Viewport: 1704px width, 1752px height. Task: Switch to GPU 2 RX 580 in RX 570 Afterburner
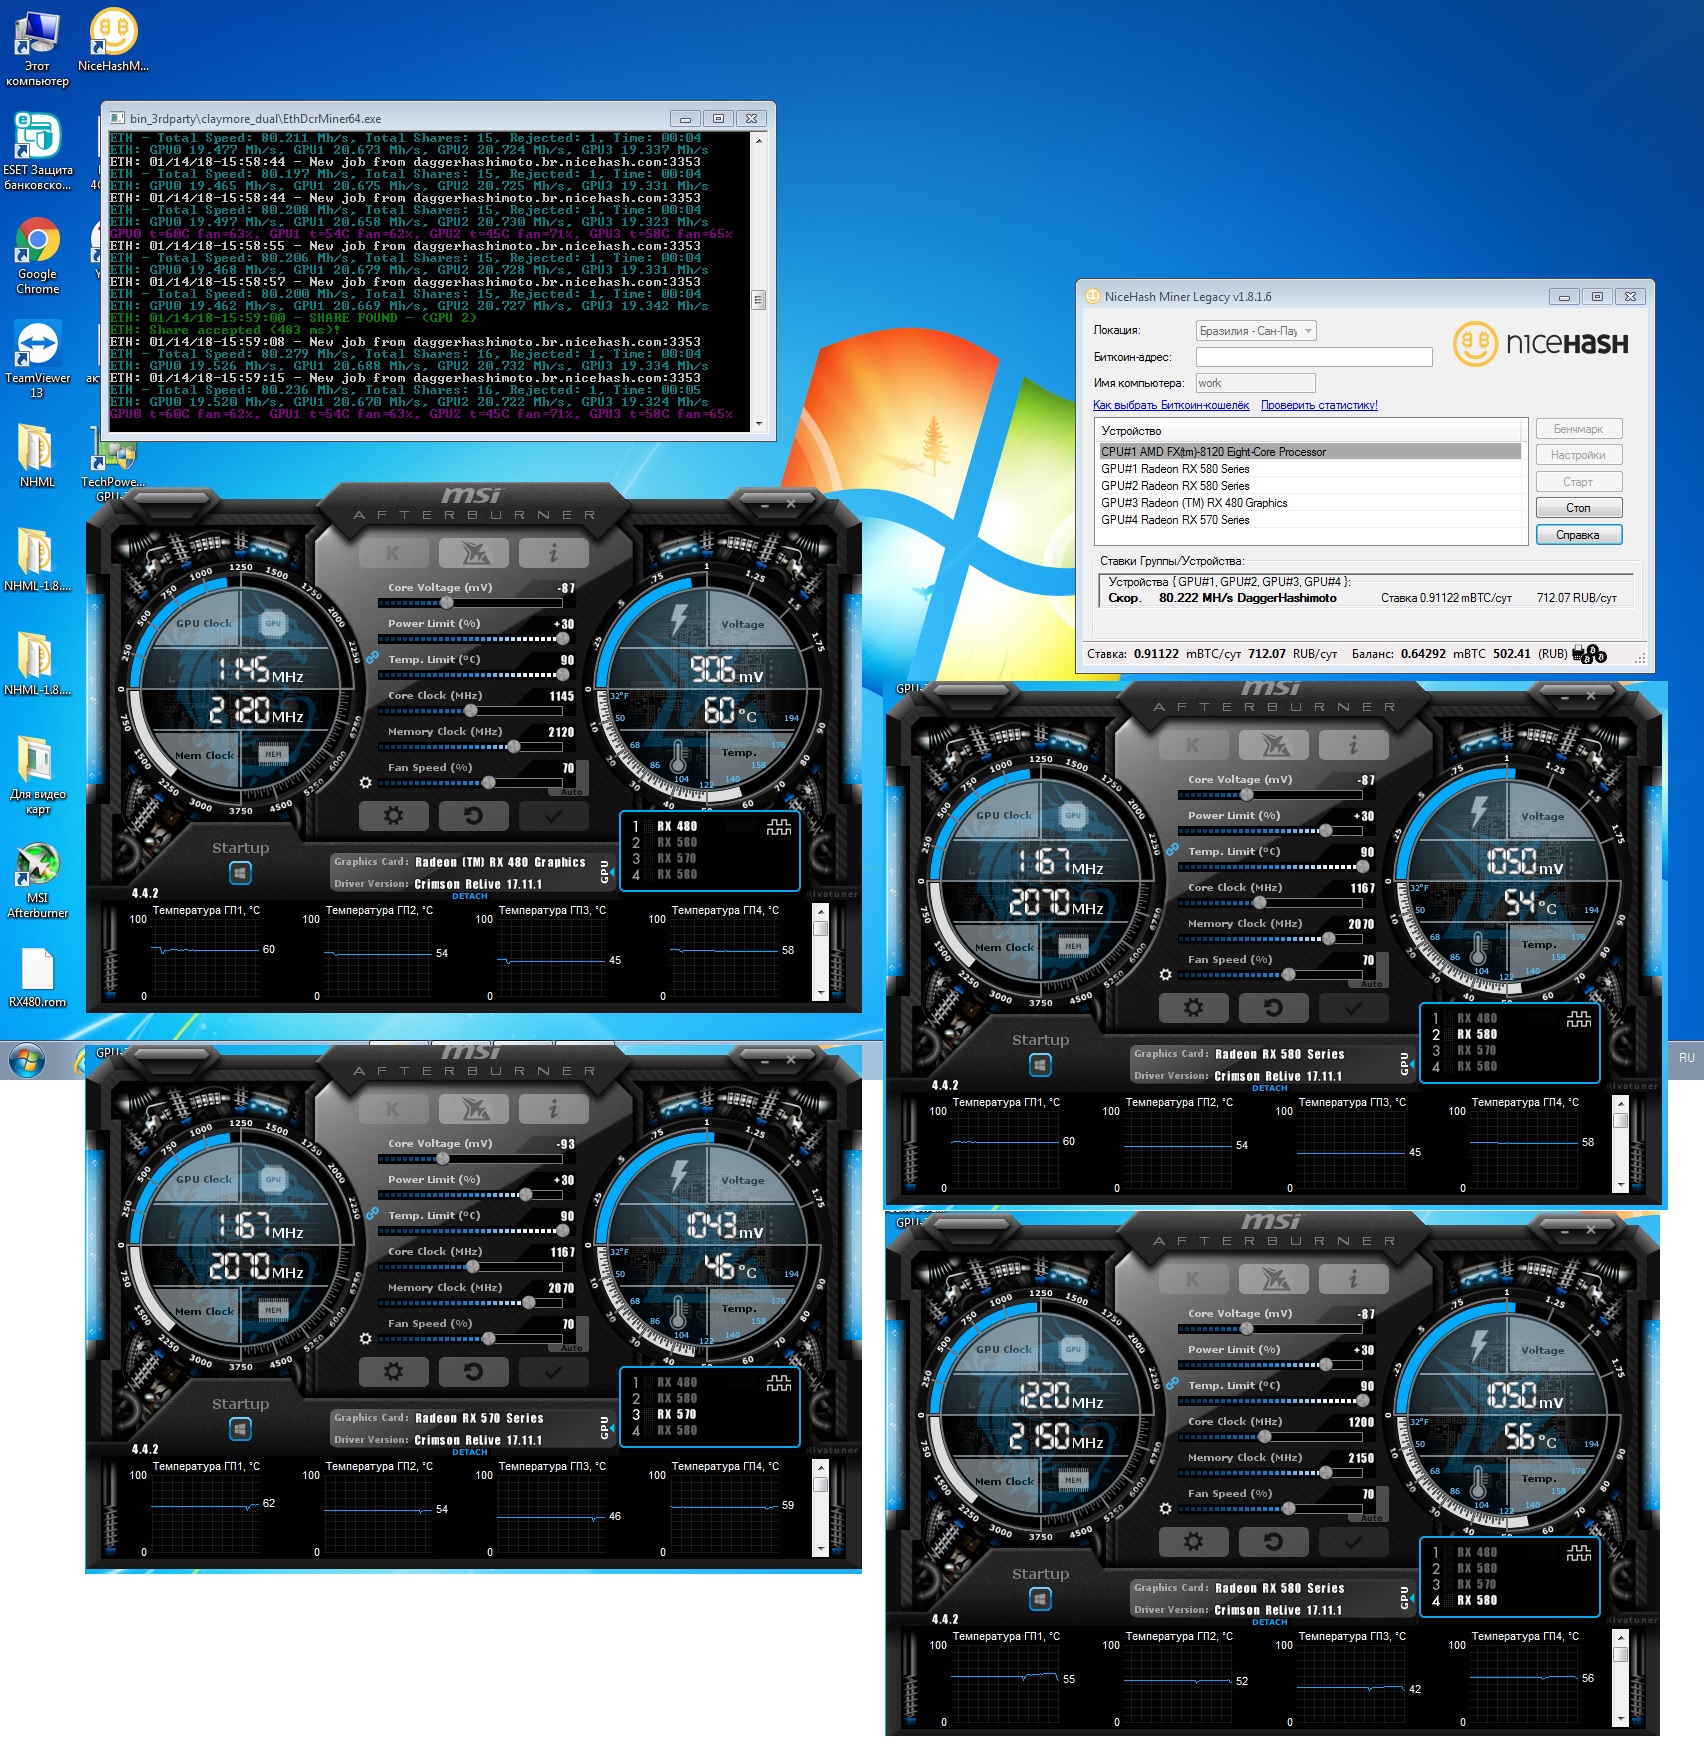point(665,1398)
